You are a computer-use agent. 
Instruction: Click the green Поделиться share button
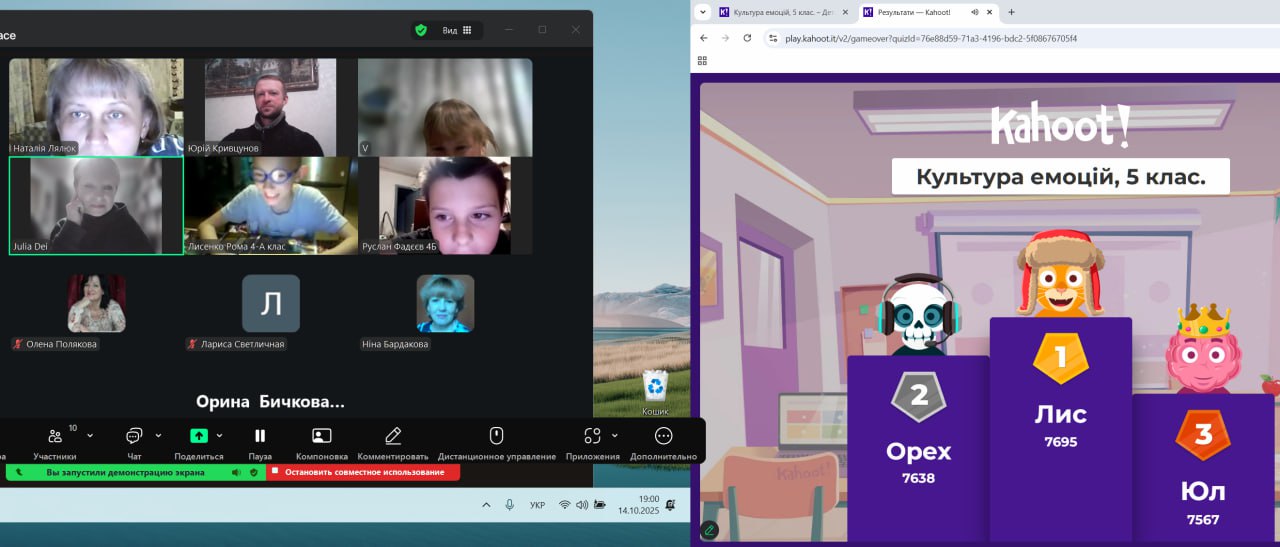click(198, 436)
